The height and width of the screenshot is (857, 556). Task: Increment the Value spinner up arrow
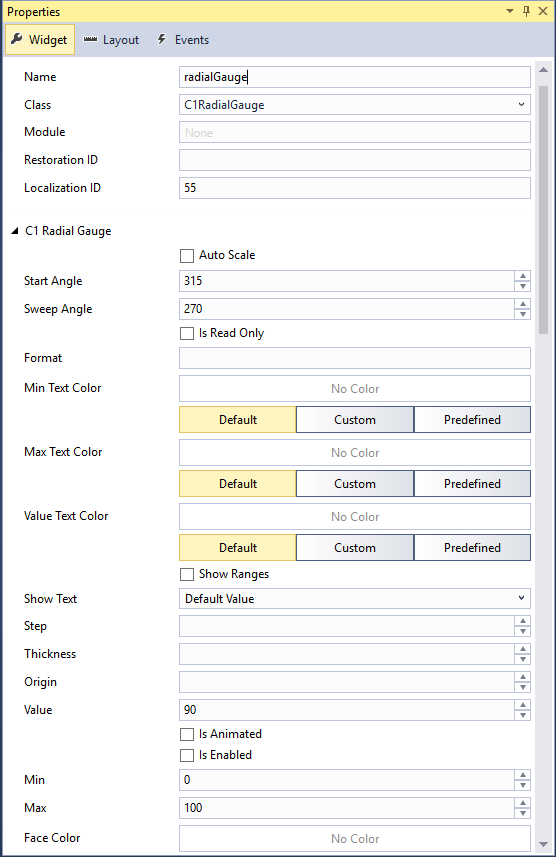pos(523,705)
